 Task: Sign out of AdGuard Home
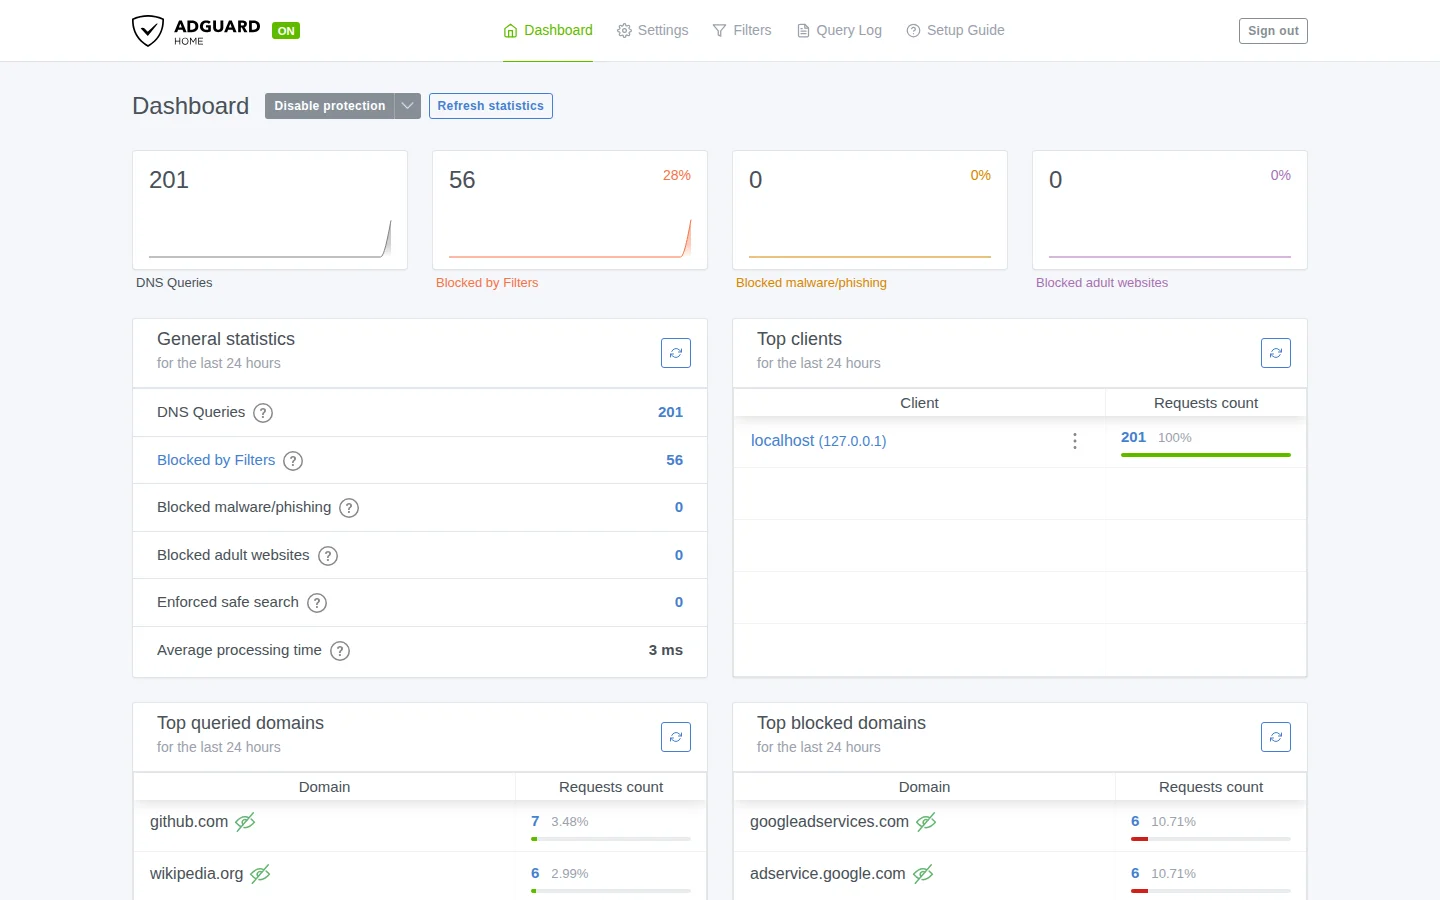pos(1273,31)
